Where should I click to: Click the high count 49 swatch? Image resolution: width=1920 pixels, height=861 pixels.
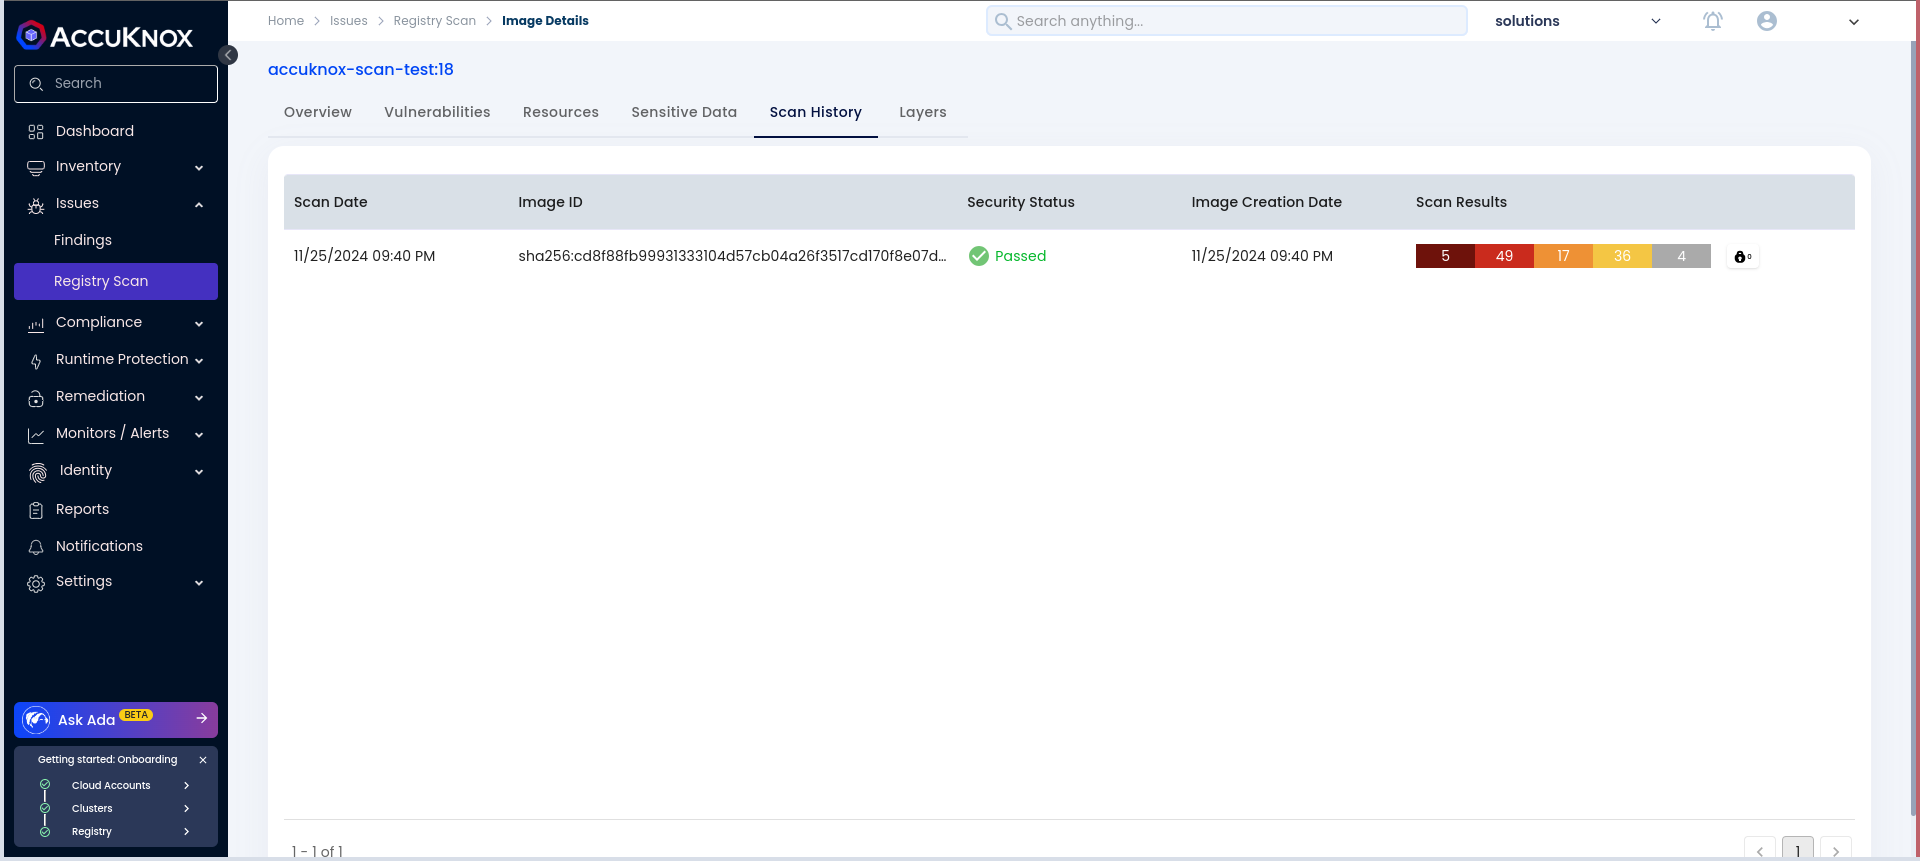click(x=1504, y=257)
